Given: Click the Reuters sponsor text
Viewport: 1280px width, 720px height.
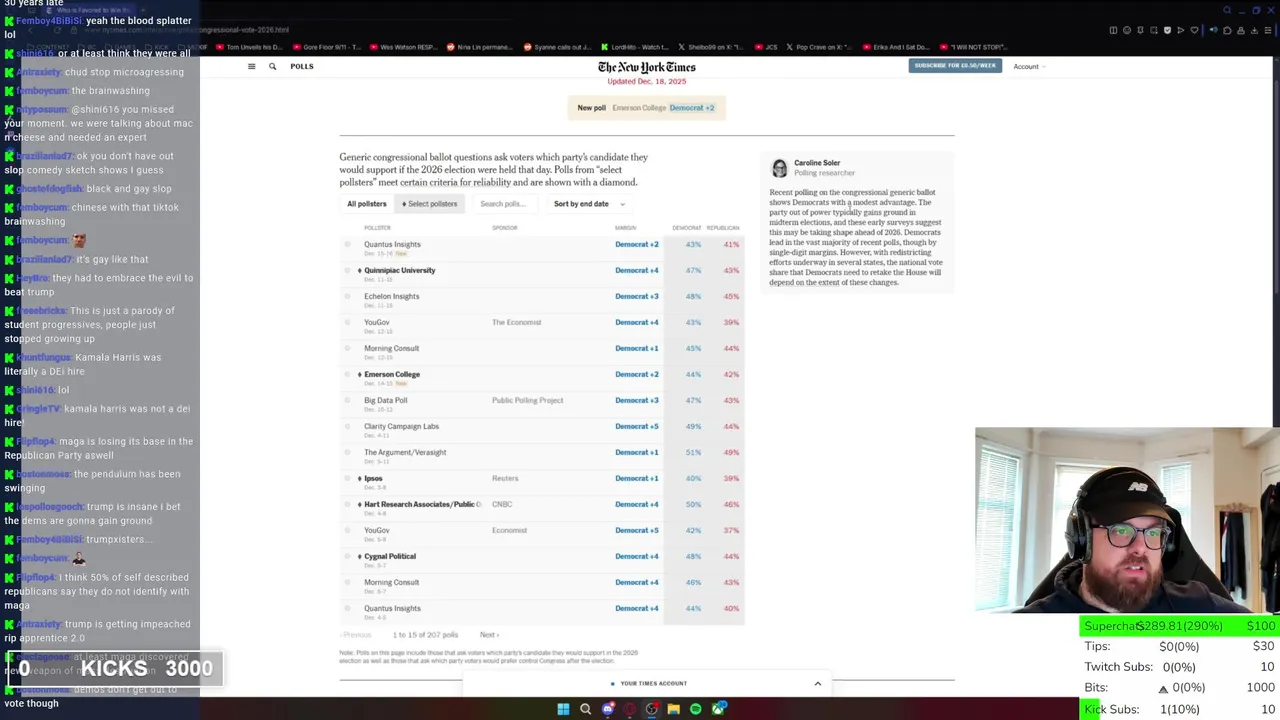Looking at the screenshot, I should 504,478.
